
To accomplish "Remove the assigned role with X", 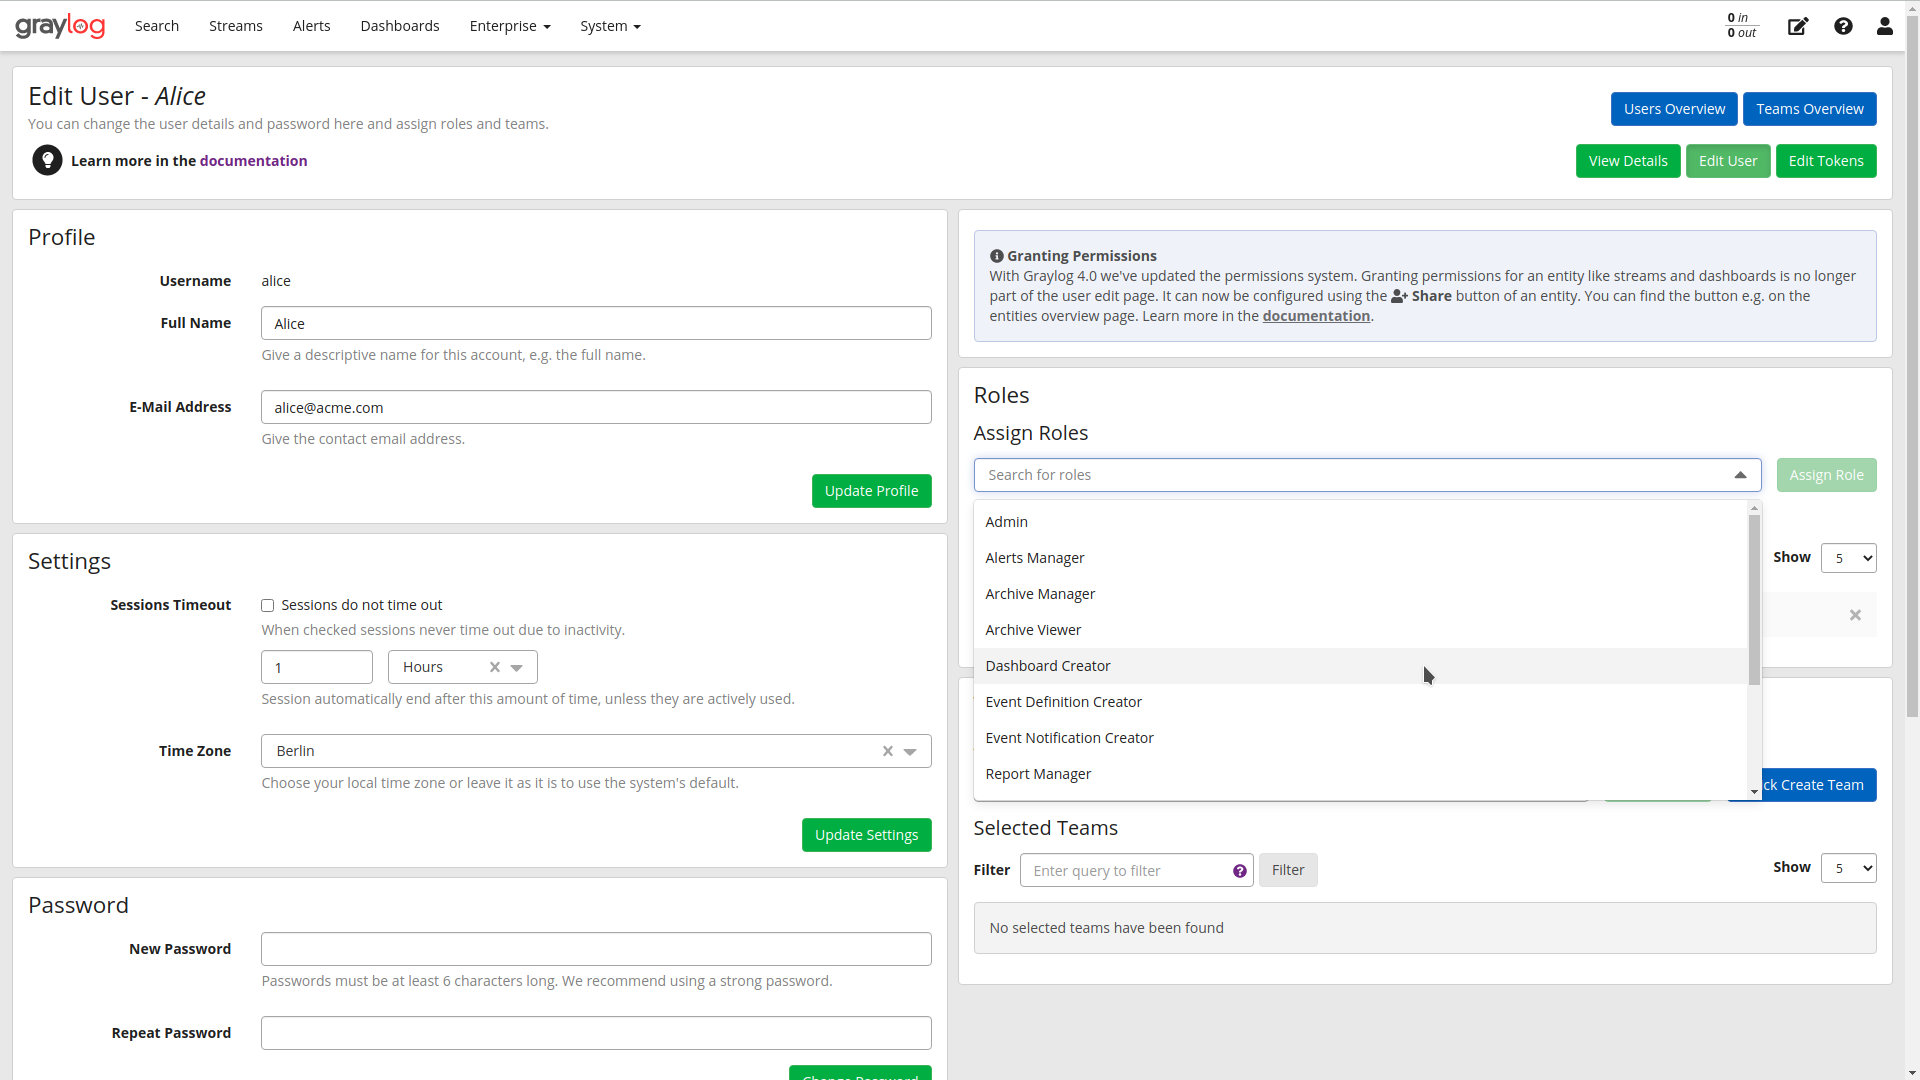I will [1854, 615].
